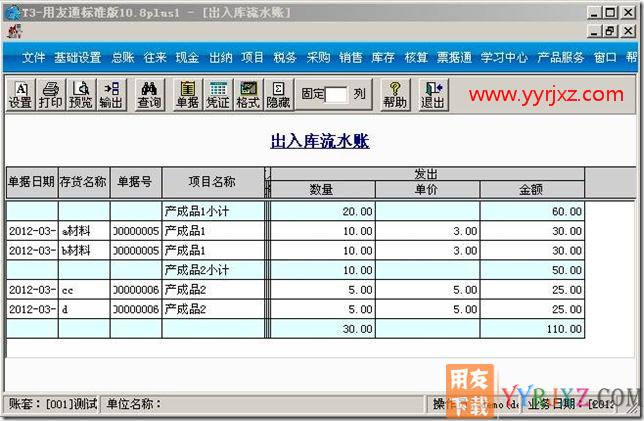Screen dimensions: 644x421
Task: Click the 出入库流水账 report title link
Action: (320, 141)
